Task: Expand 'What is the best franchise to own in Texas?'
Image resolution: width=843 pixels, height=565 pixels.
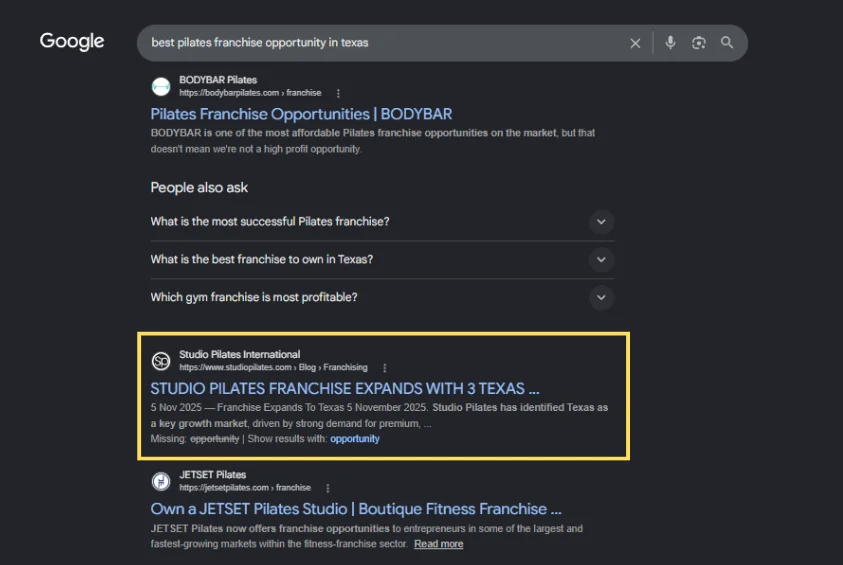Action: click(382, 260)
